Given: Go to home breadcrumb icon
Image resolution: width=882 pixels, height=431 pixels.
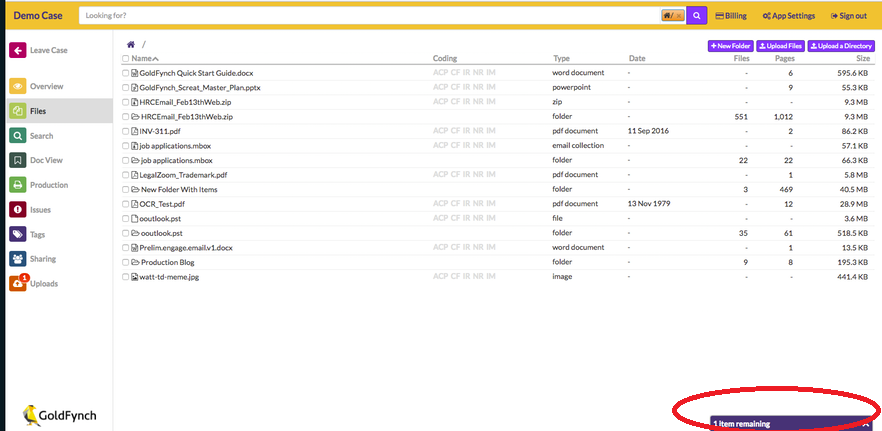Looking at the screenshot, I should tap(131, 44).
